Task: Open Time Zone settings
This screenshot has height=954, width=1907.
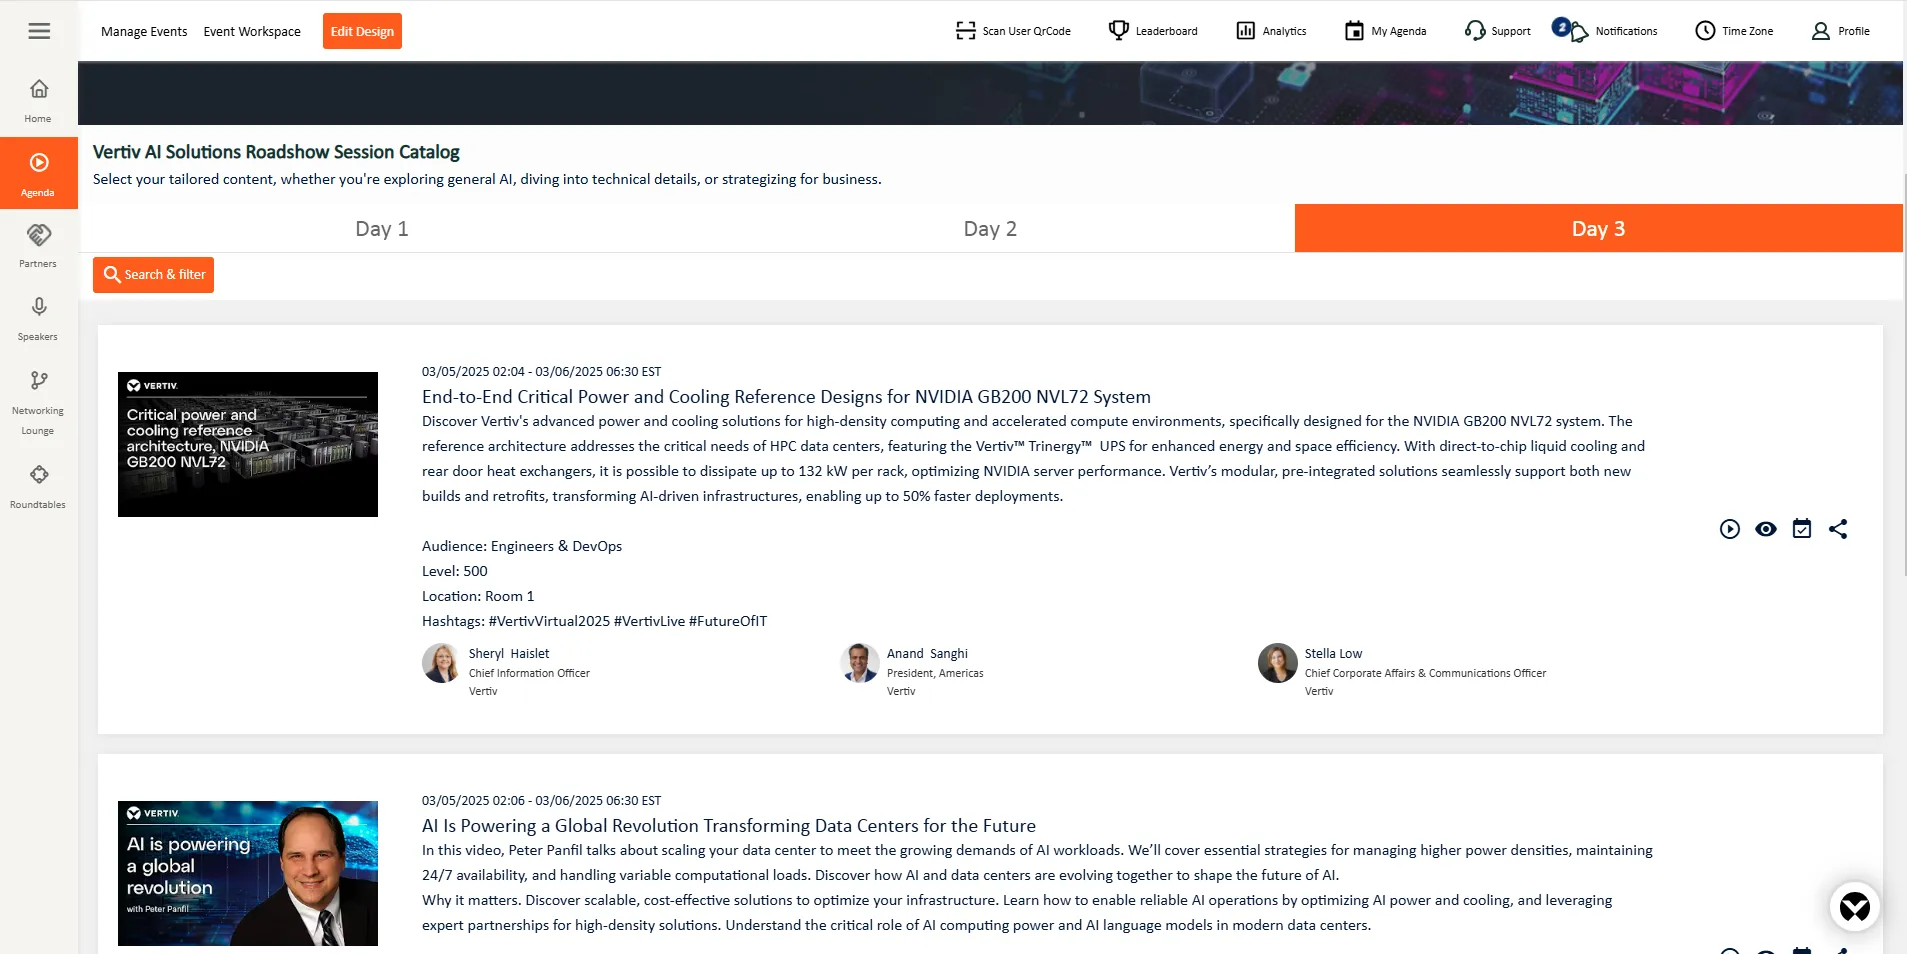Action: [x=1734, y=31]
